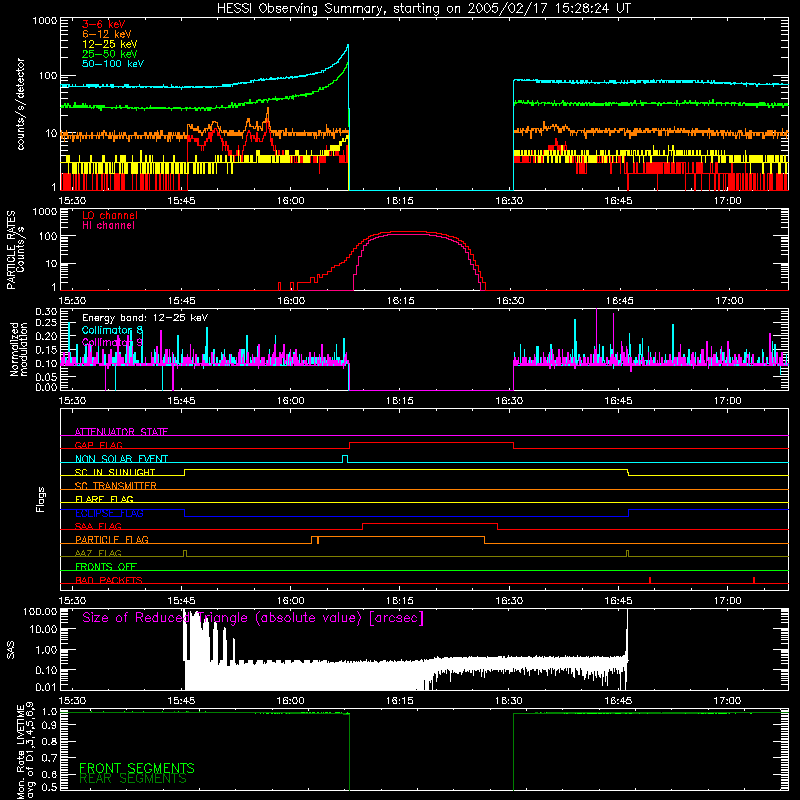The height and width of the screenshot is (800, 800).
Task: Click the Normalized modulation axis label
Action: pos(19,349)
